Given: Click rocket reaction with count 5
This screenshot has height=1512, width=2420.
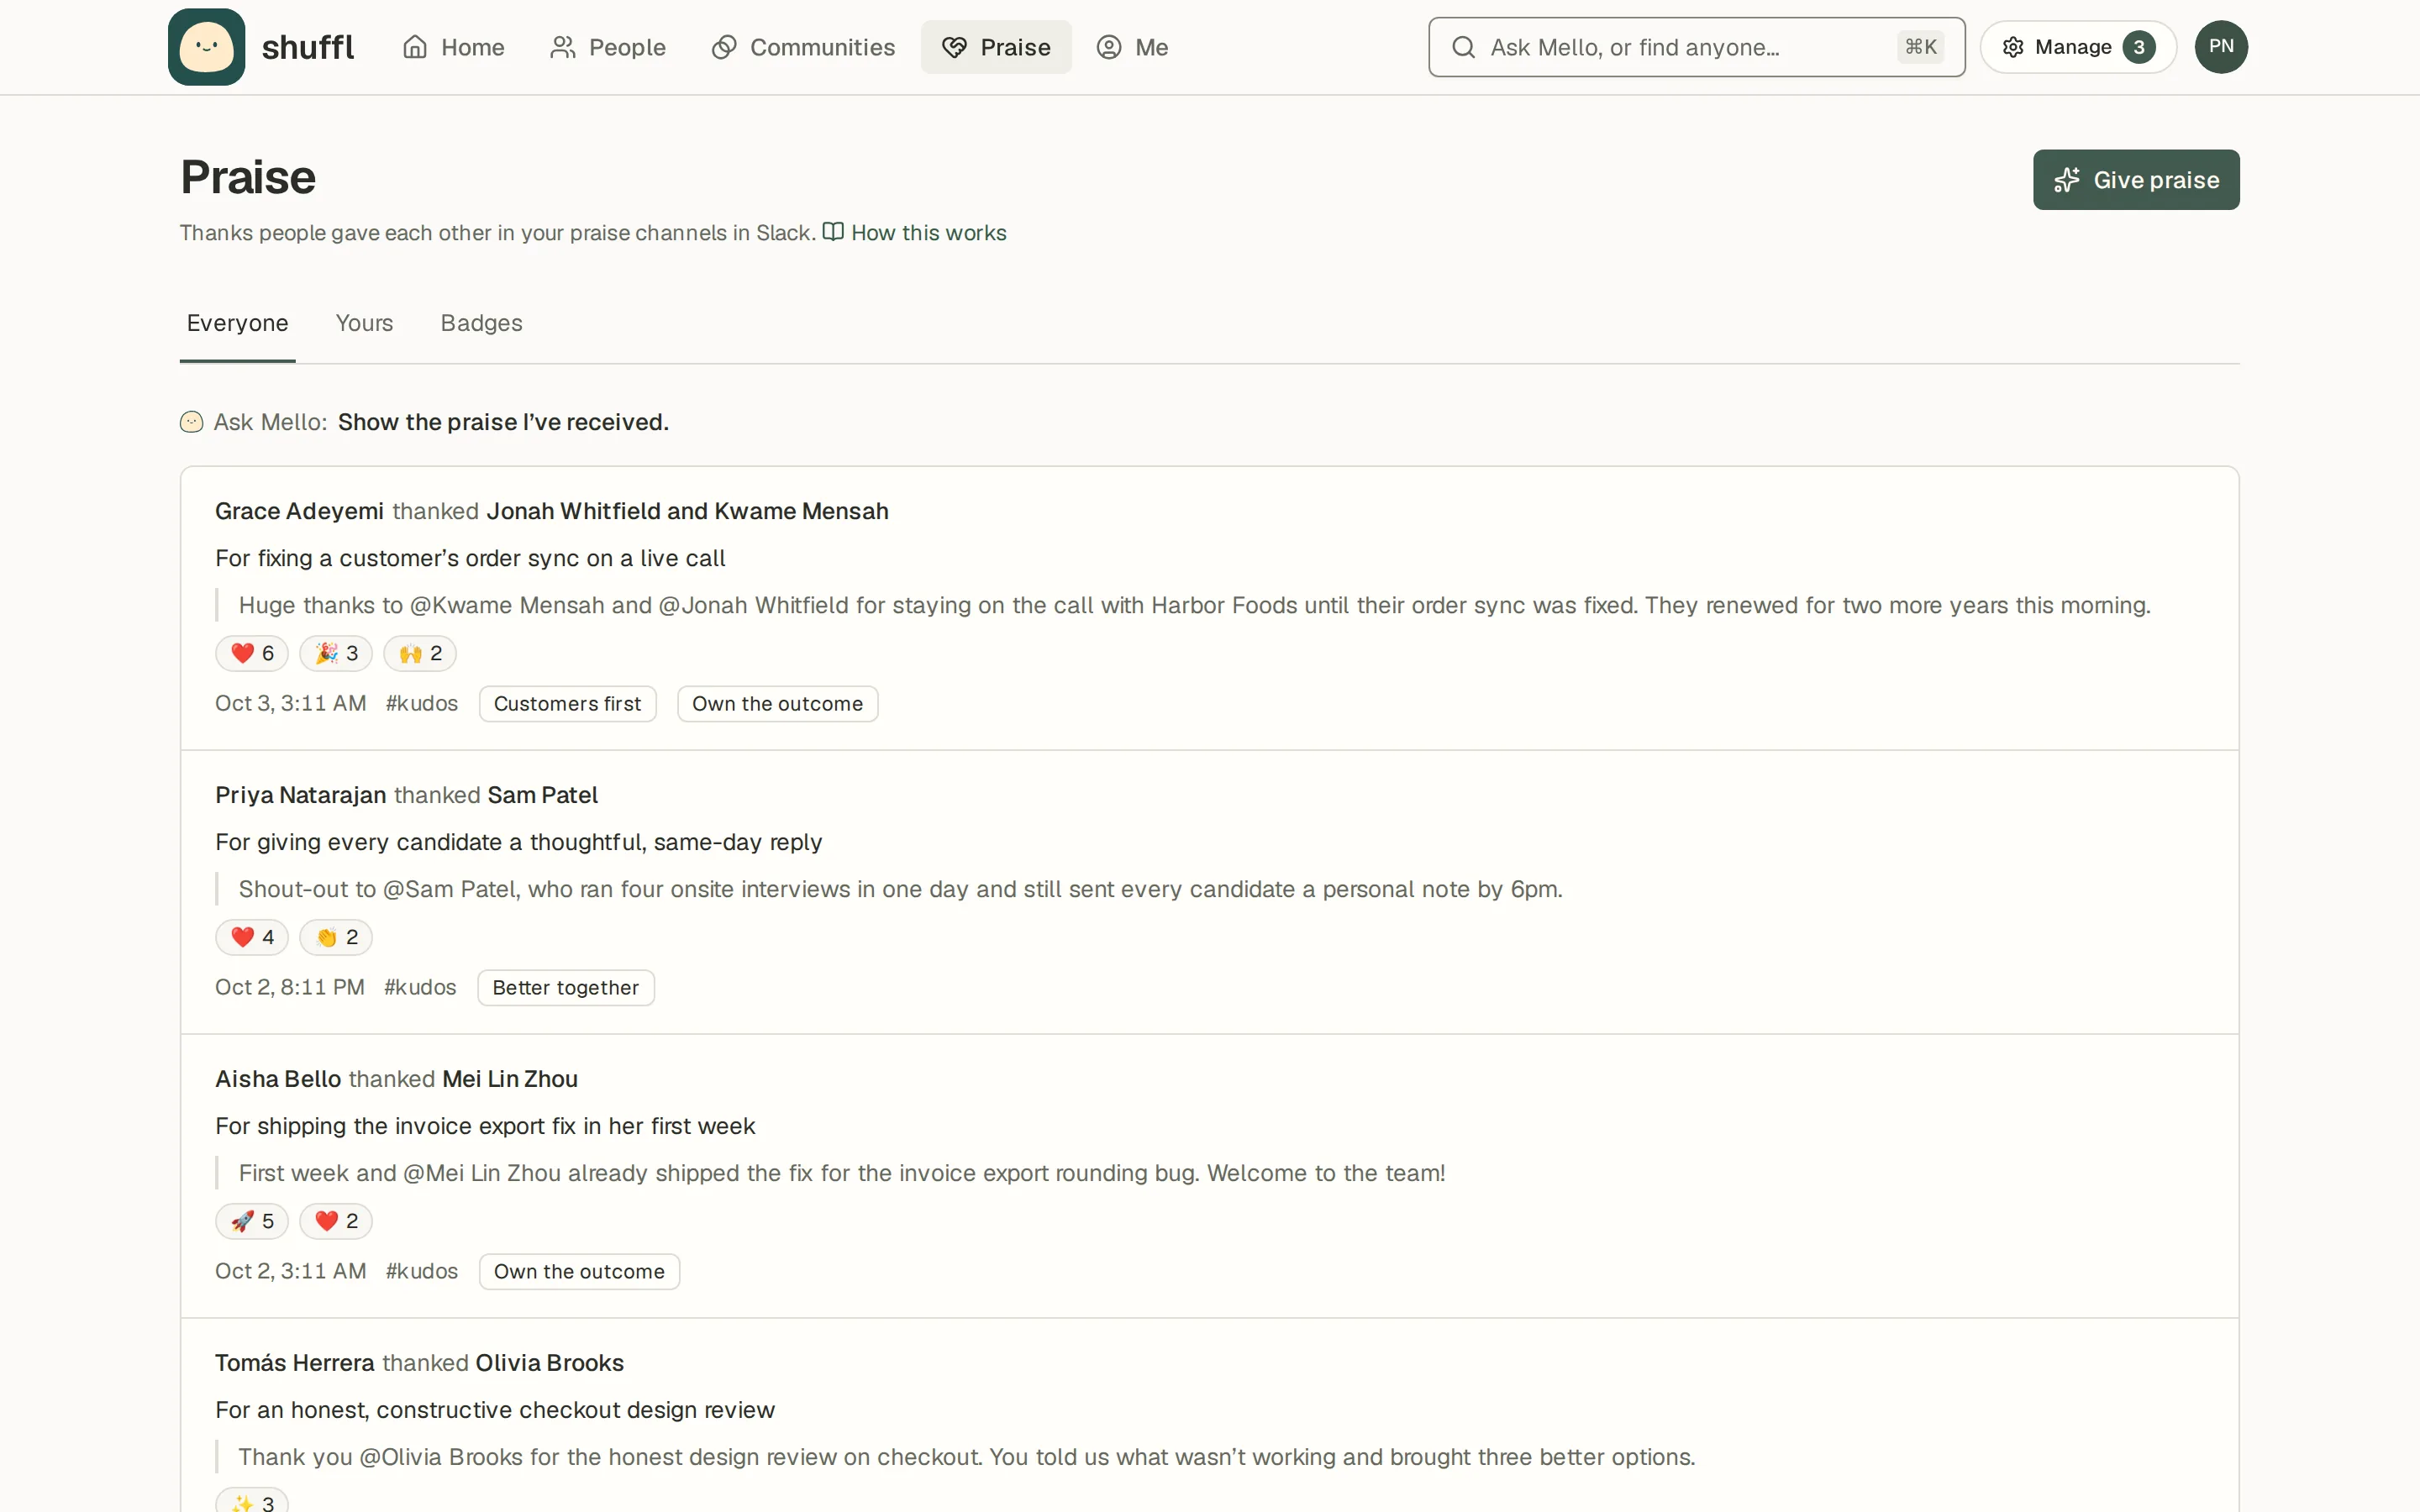Looking at the screenshot, I should (252, 1221).
